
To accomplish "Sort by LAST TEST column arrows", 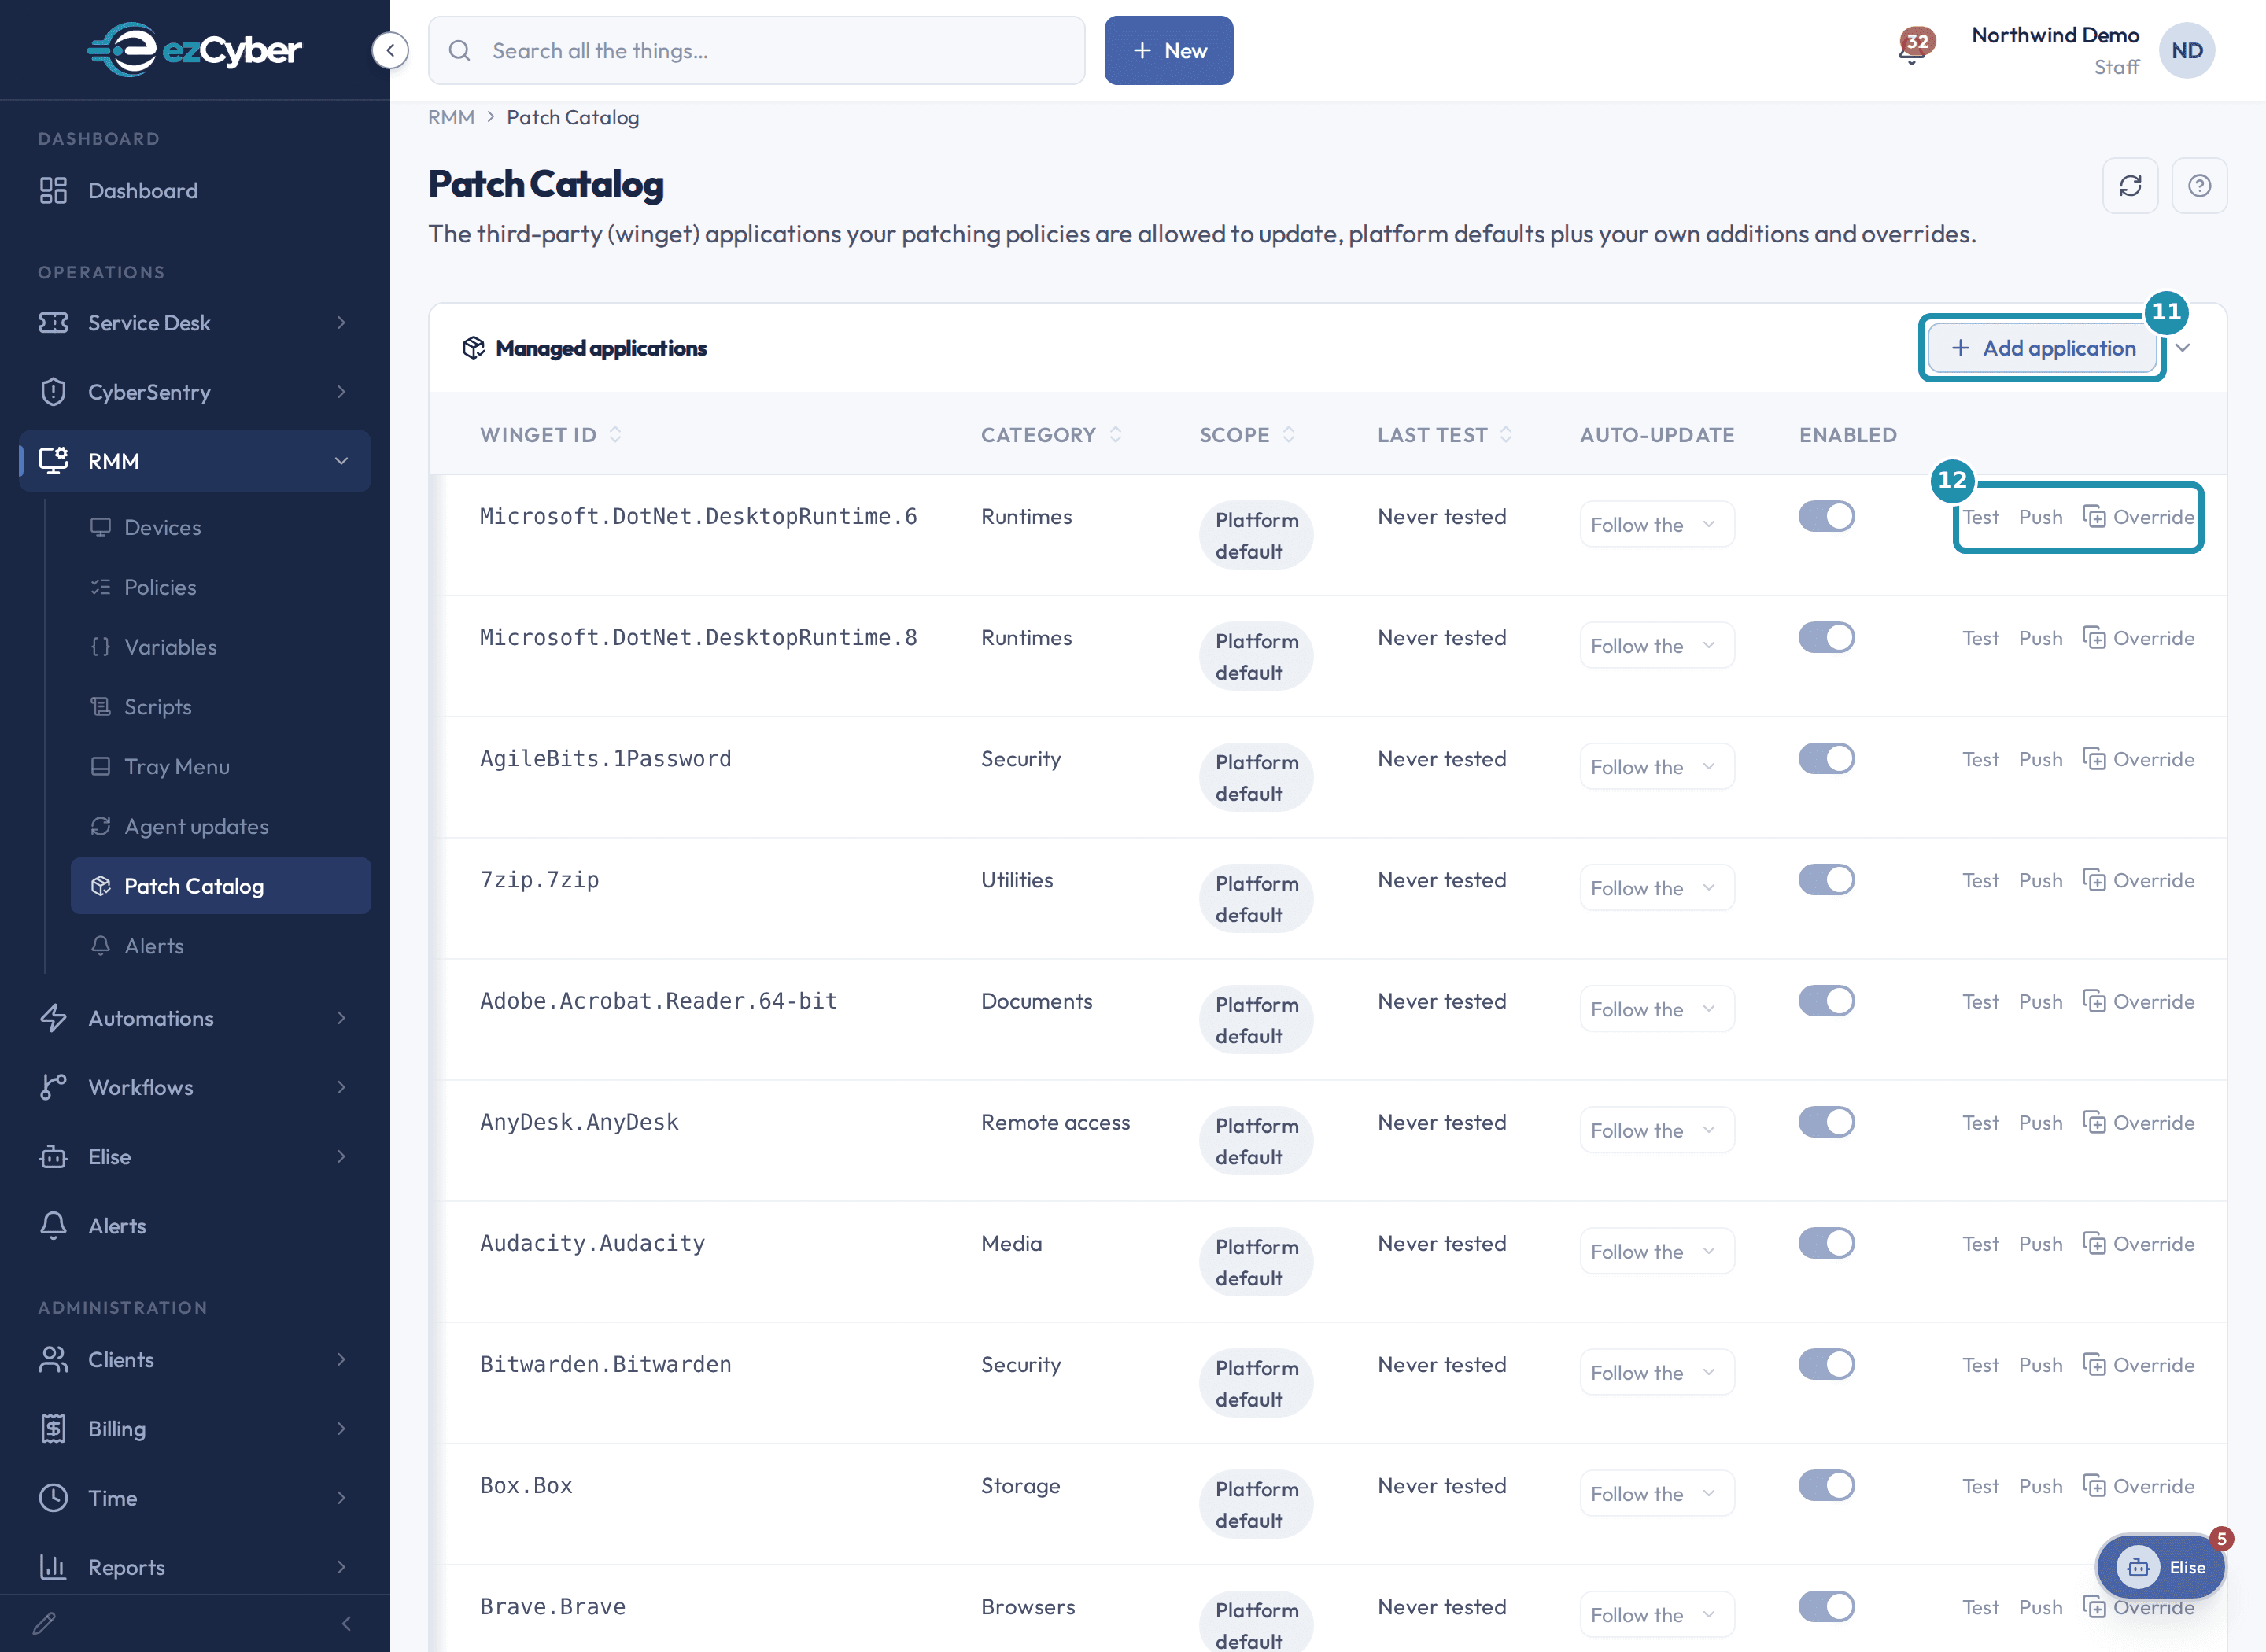I will (x=1505, y=434).
